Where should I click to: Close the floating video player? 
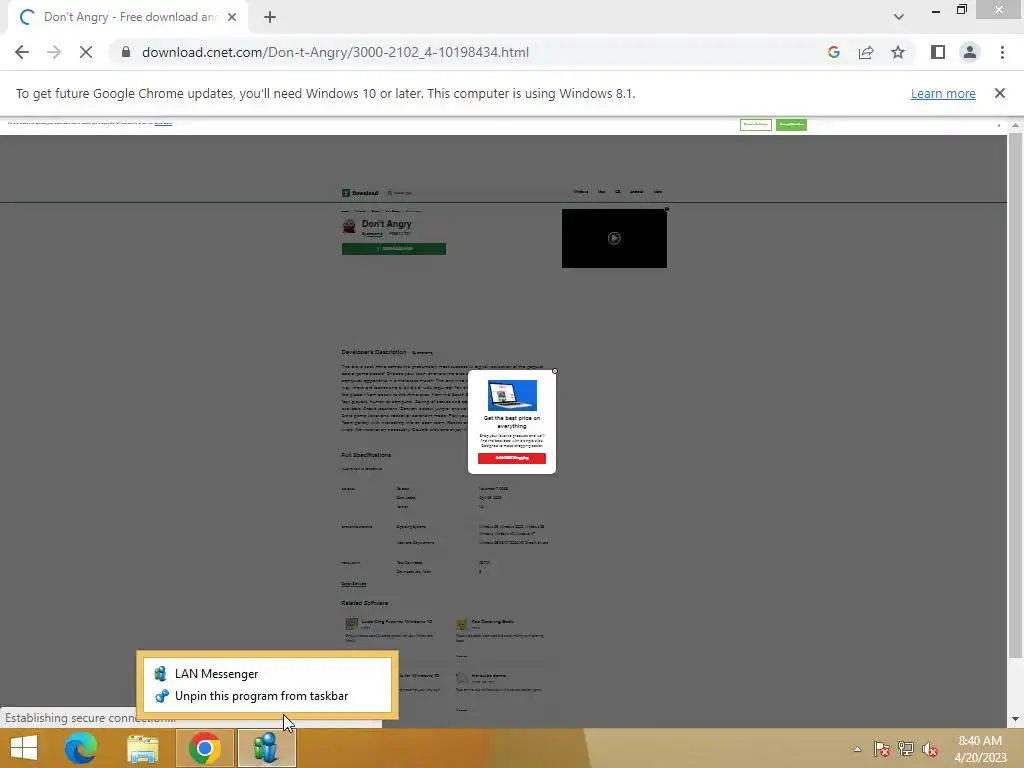667,209
